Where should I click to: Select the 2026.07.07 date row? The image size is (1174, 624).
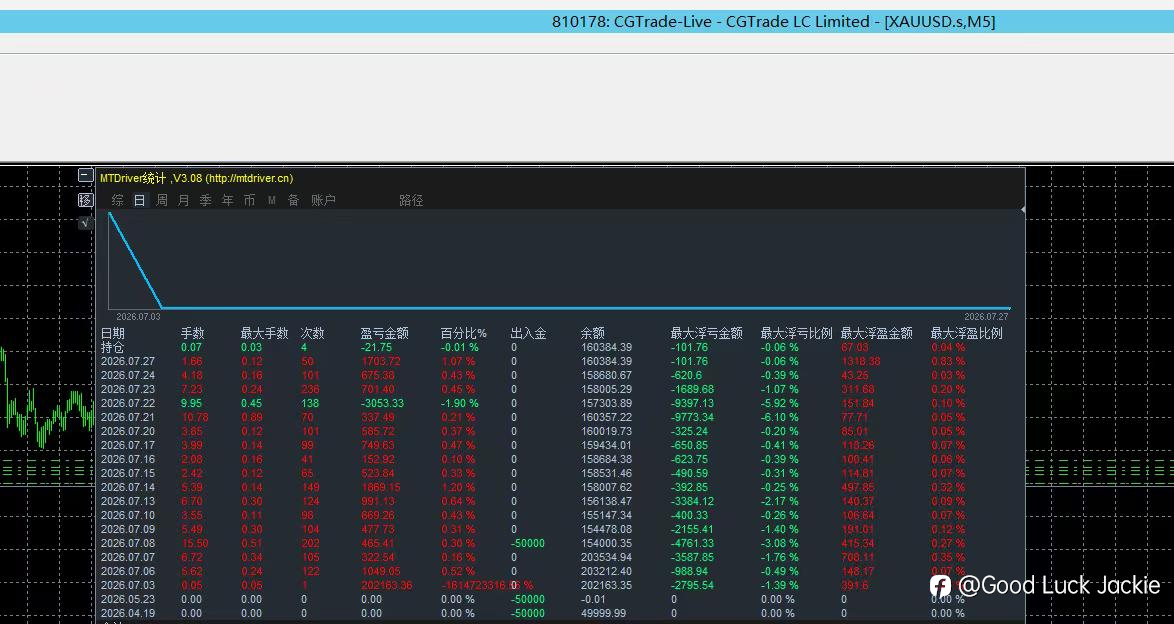click(x=128, y=557)
